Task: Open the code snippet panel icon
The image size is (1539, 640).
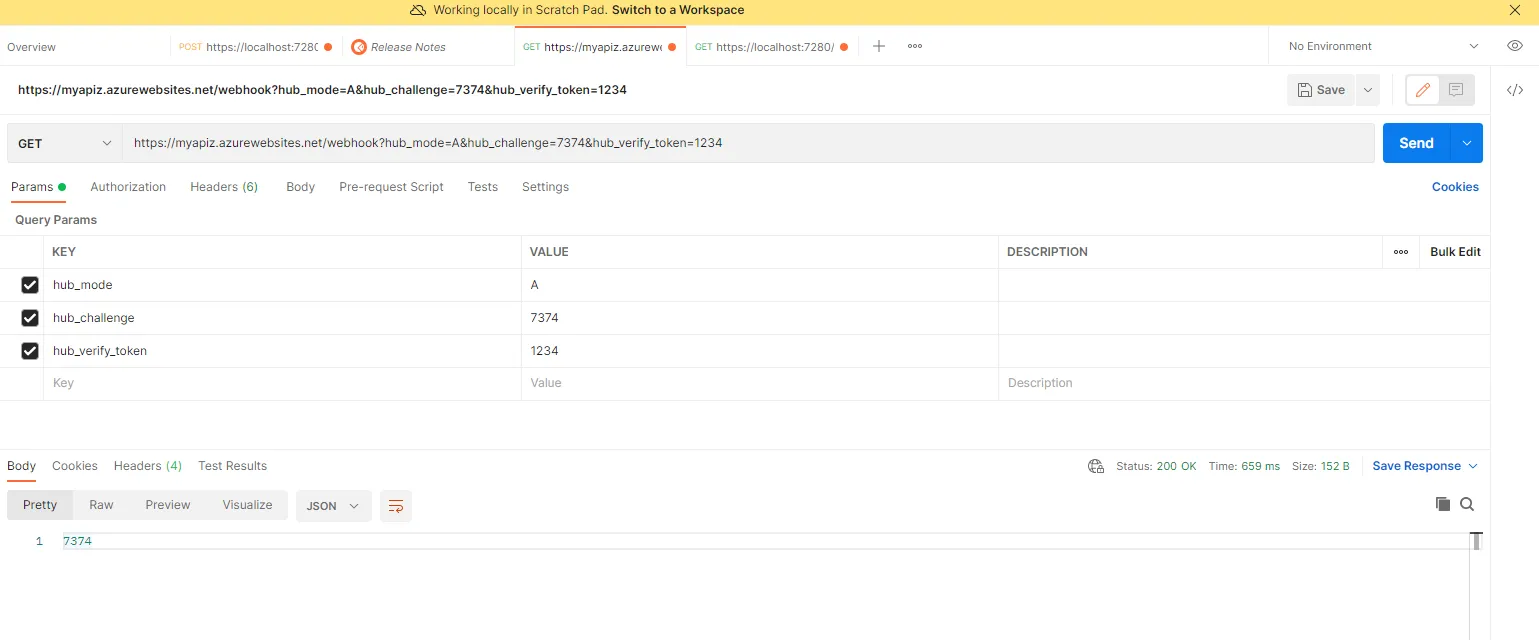Action: pyautogui.click(x=1514, y=90)
